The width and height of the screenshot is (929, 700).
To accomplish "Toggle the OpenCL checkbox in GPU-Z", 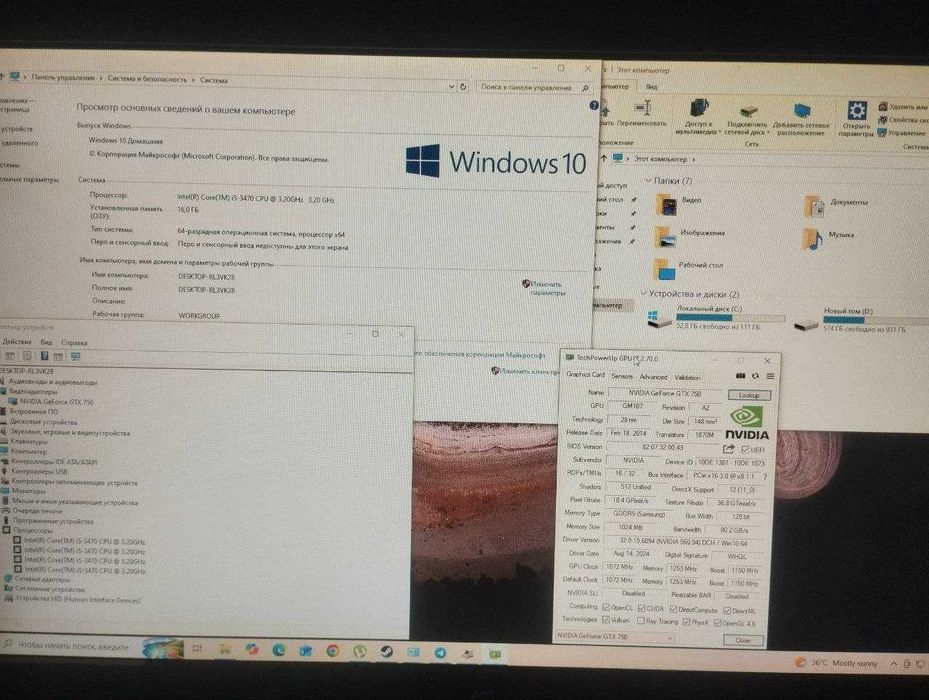I will (606, 608).
